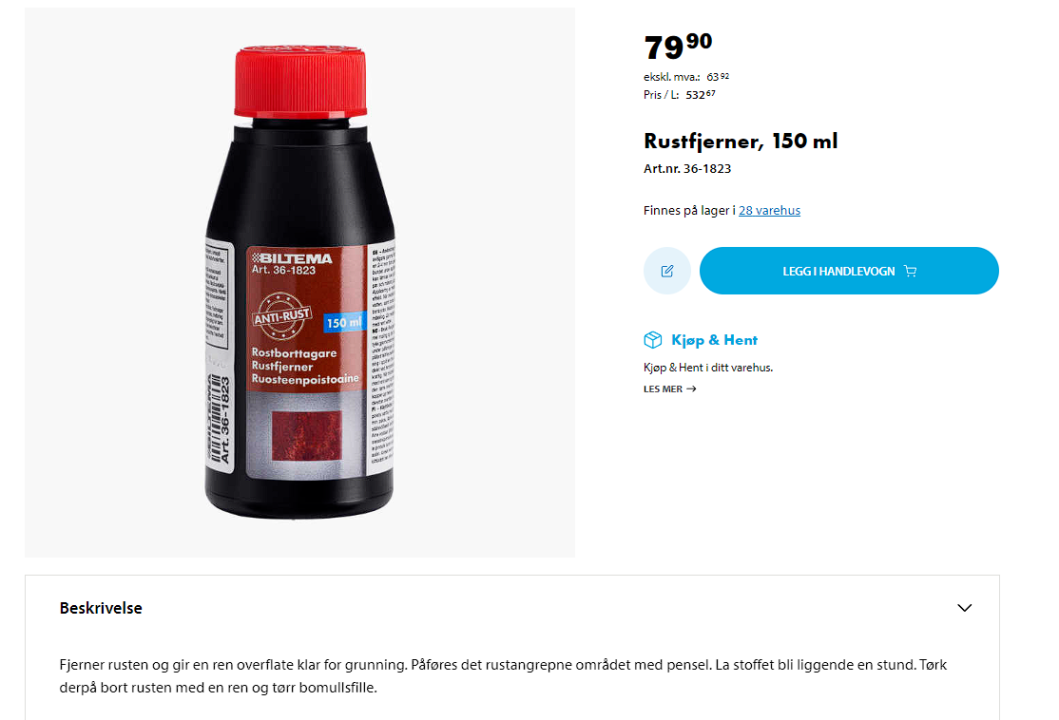Image resolution: width=1059 pixels, height=720 pixels.
Task: Collapse the Beskrivelse section with the chevron
Action: click(x=964, y=608)
